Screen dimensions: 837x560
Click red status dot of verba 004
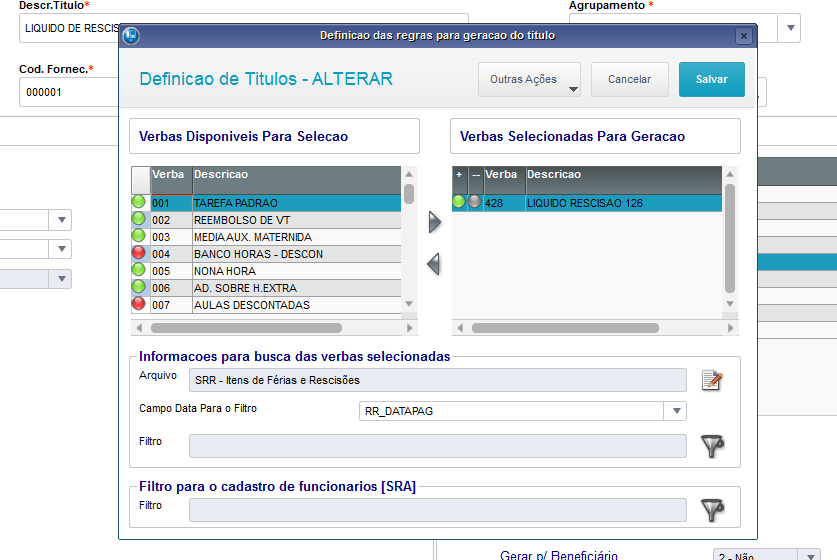(139, 253)
